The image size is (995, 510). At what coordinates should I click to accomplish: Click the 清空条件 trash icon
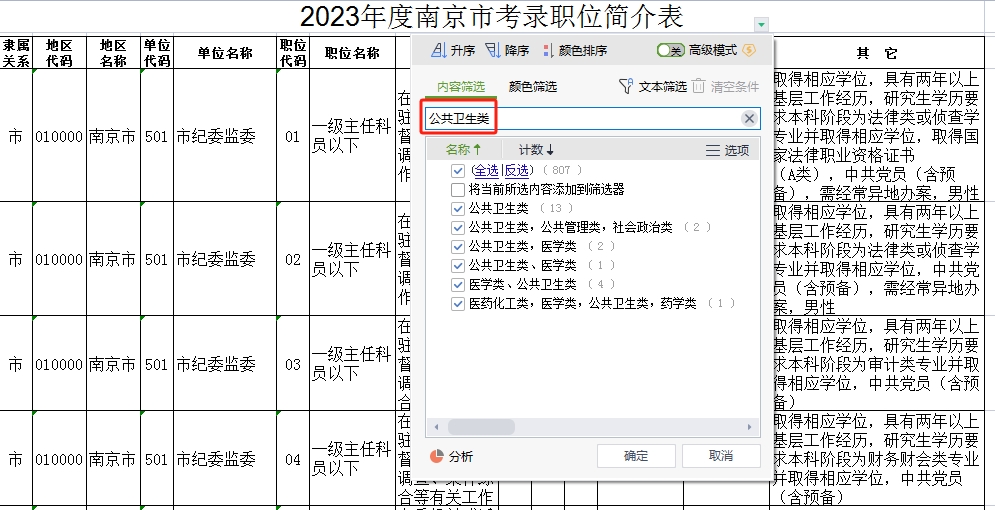point(699,87)
